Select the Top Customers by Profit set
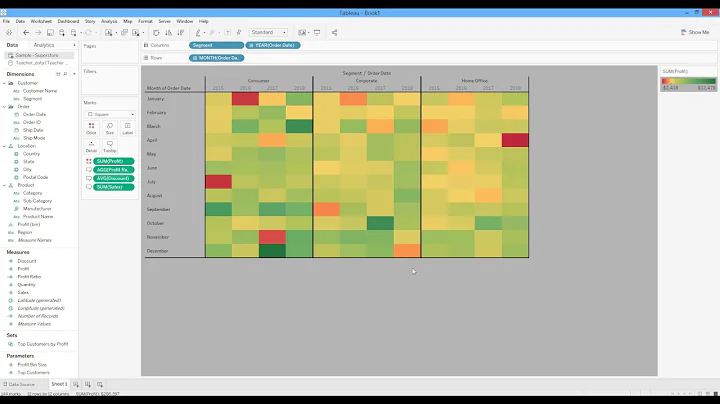Image resolution: width=720 pixels, height=404 pixels. (x=43, y=344)
